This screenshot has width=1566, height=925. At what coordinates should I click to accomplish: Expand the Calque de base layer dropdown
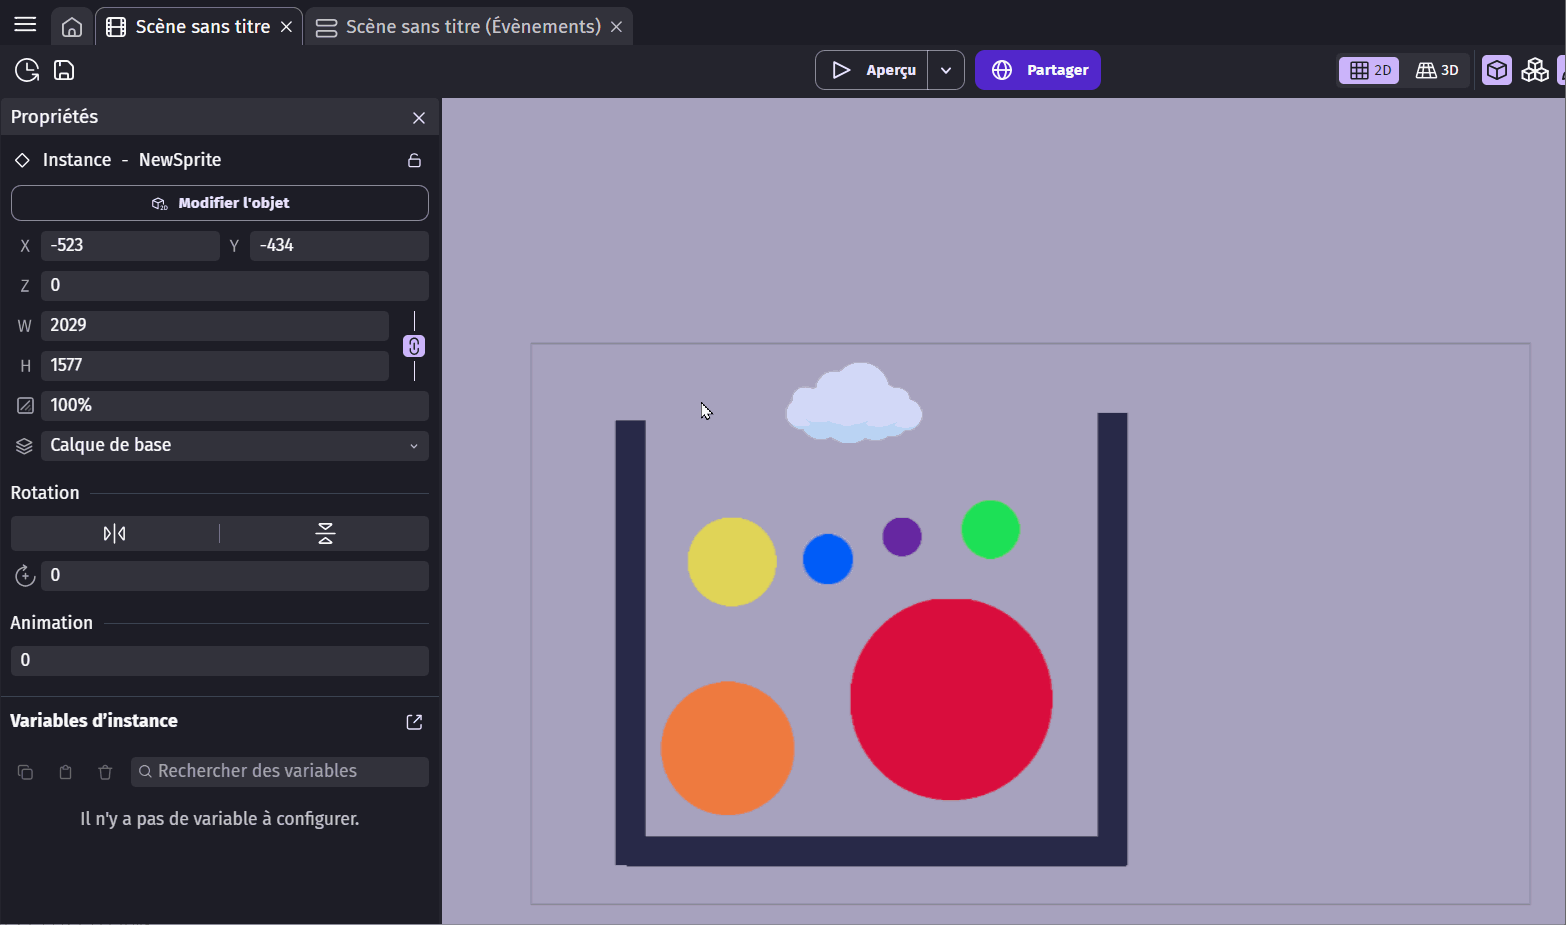point(234,446)
